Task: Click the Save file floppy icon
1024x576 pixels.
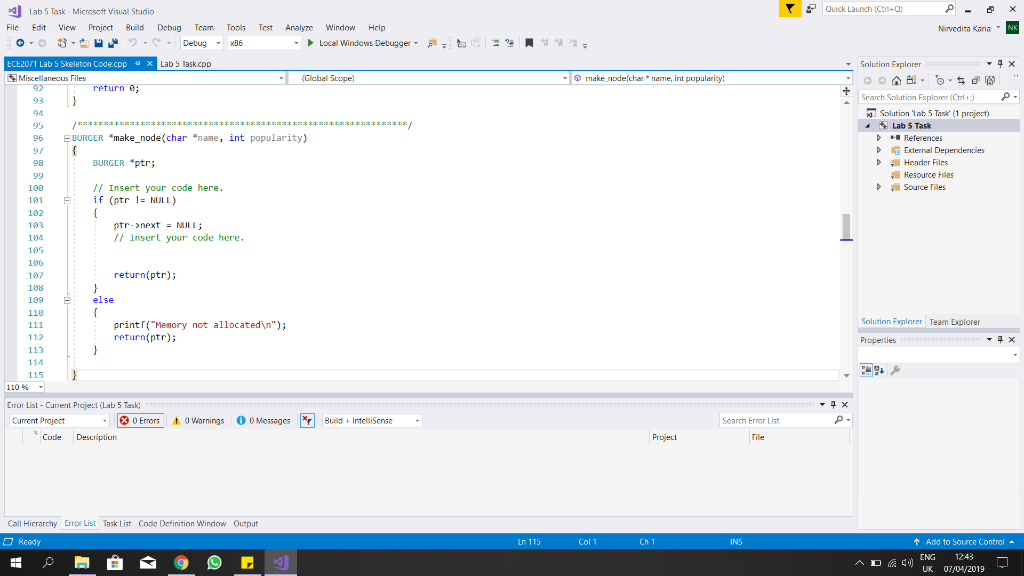Action: pos(99,43)
